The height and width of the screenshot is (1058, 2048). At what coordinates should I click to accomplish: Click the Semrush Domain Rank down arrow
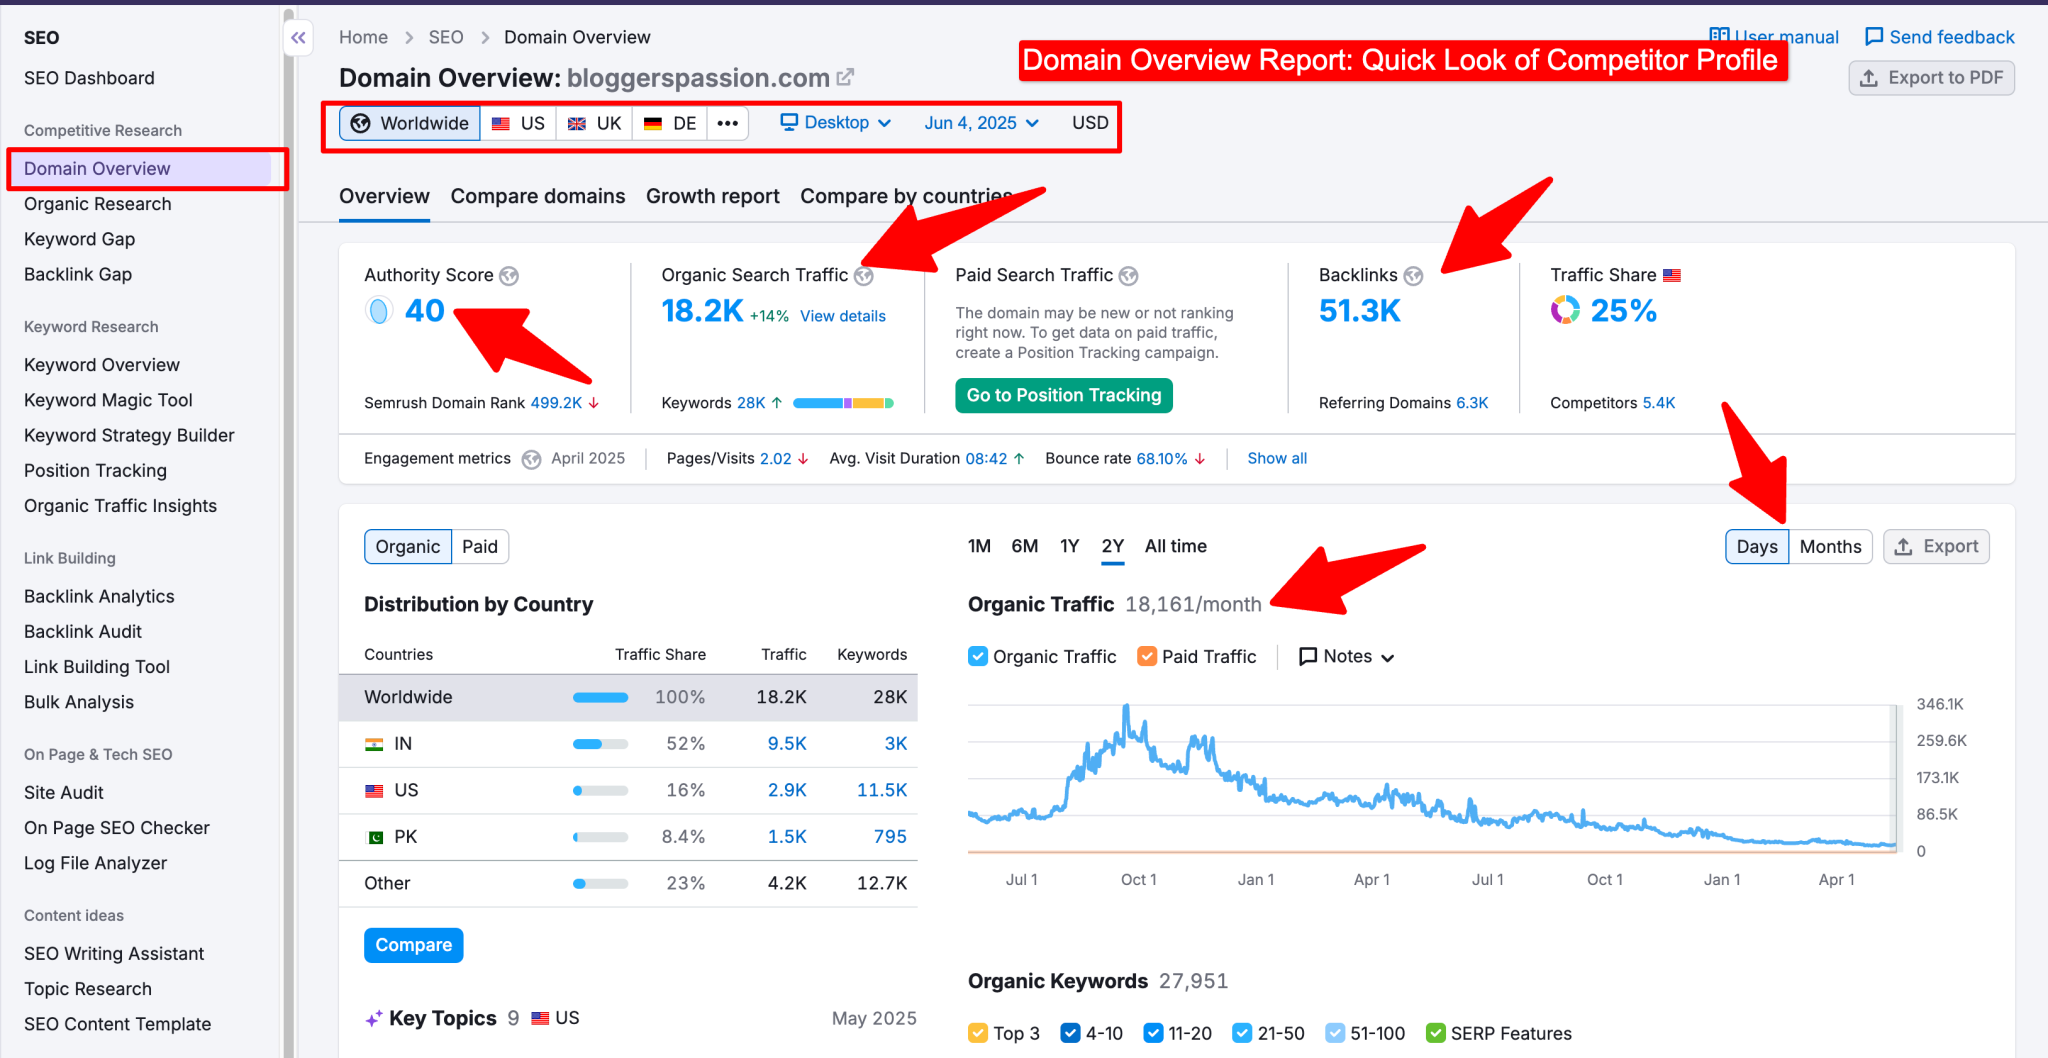pos(594,403)
